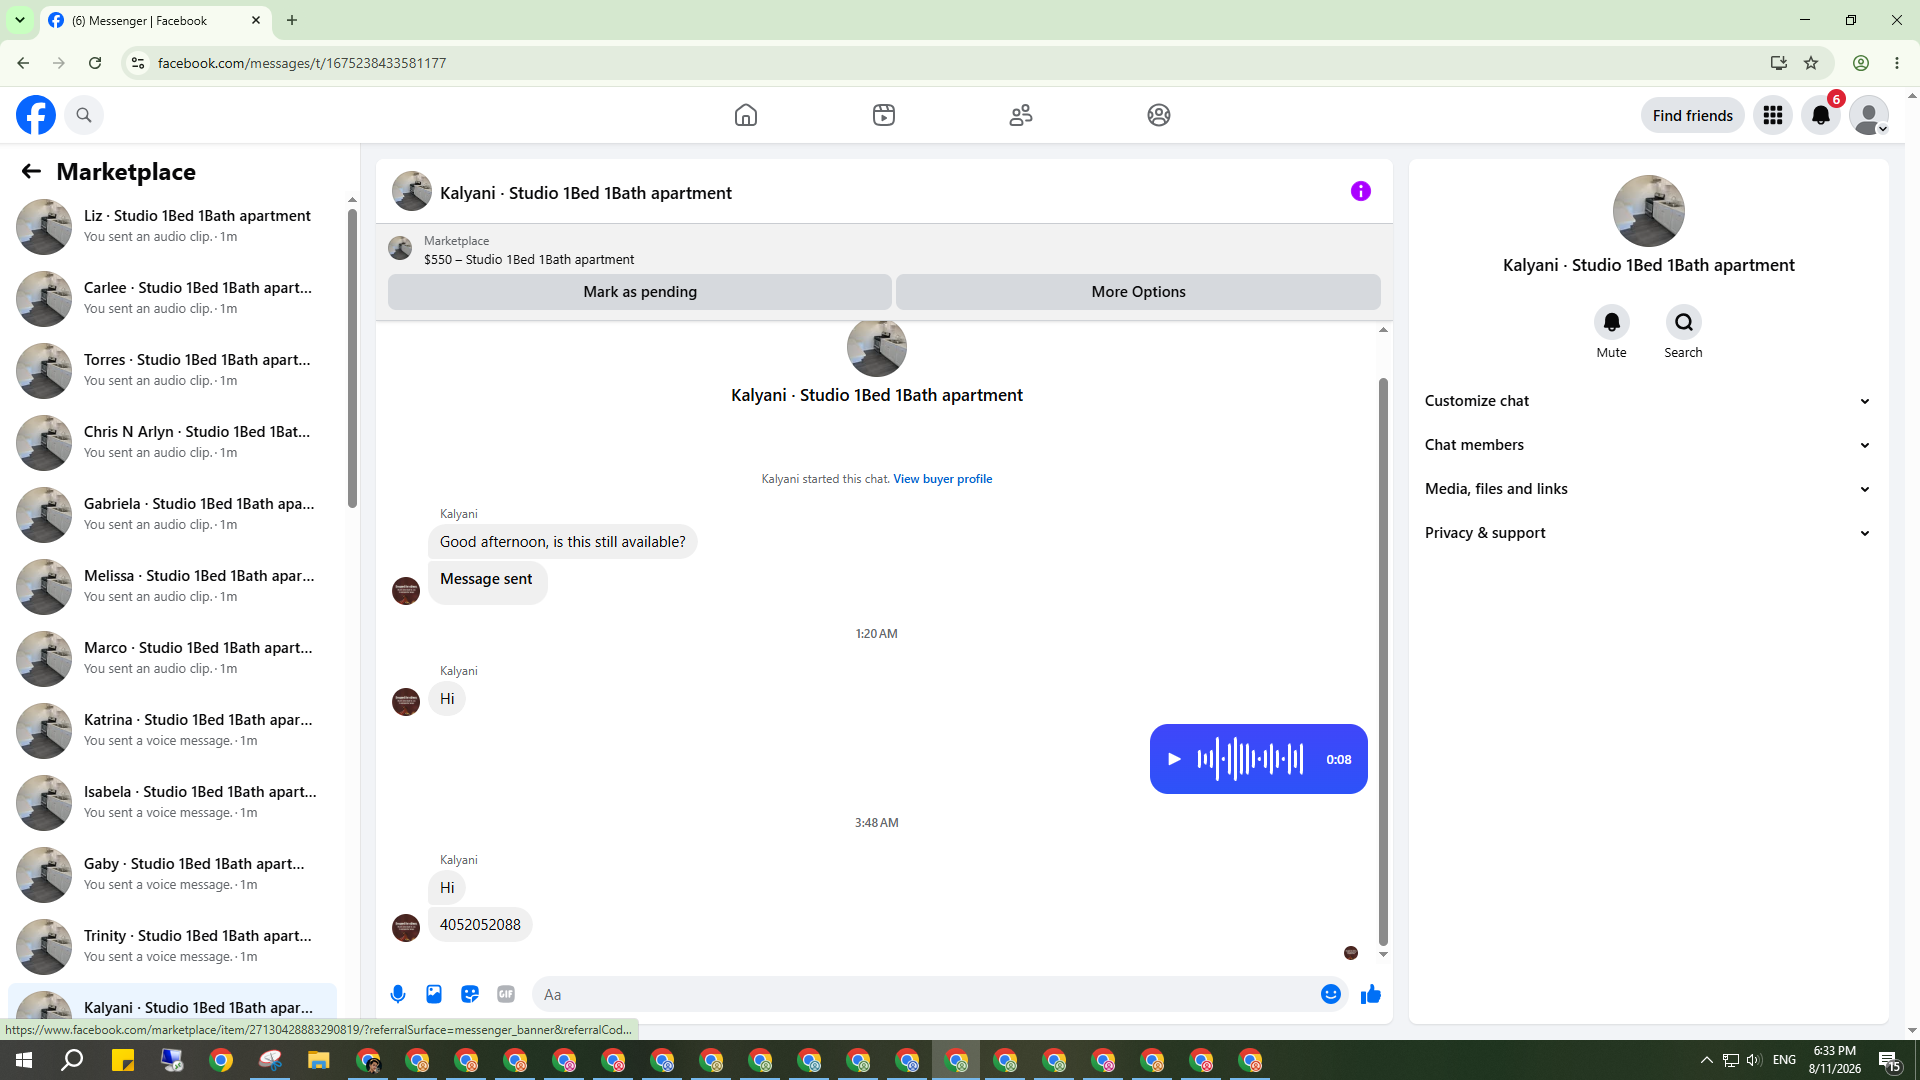Screen dimensions: 1920x1080
Task: Open the Friends icon in top navigation
Action: 1021,115
